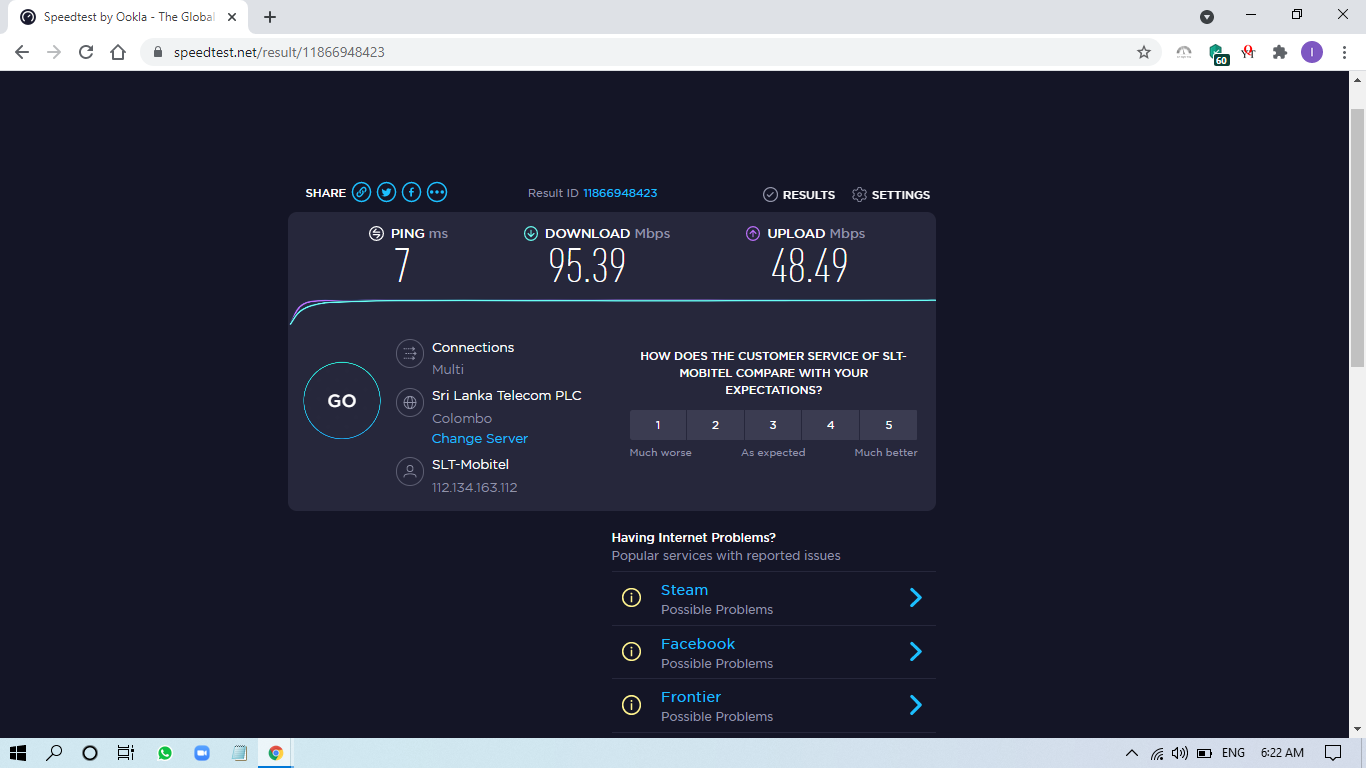Expand Frontier row chevron arrow

(915, 705)
